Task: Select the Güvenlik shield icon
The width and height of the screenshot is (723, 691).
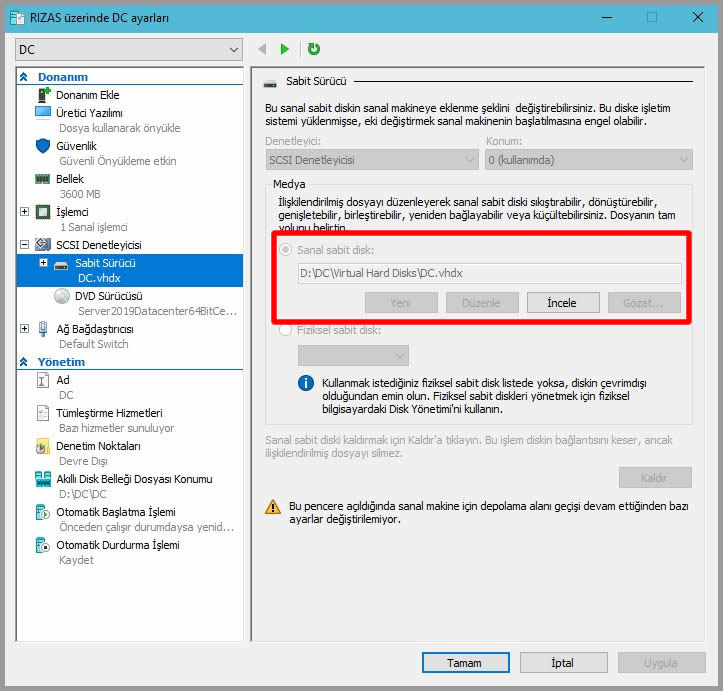Action: [x=43, y=146]
